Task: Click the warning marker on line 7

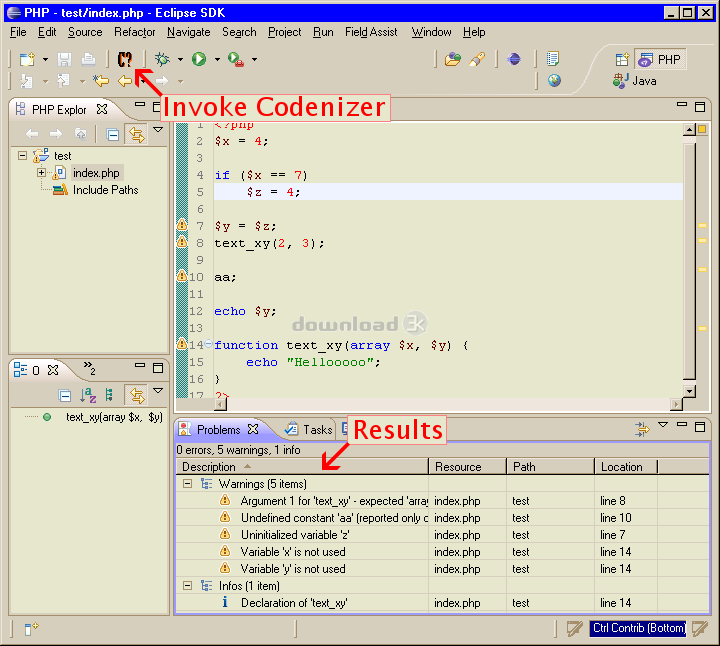Action: (x=182, y=225)
